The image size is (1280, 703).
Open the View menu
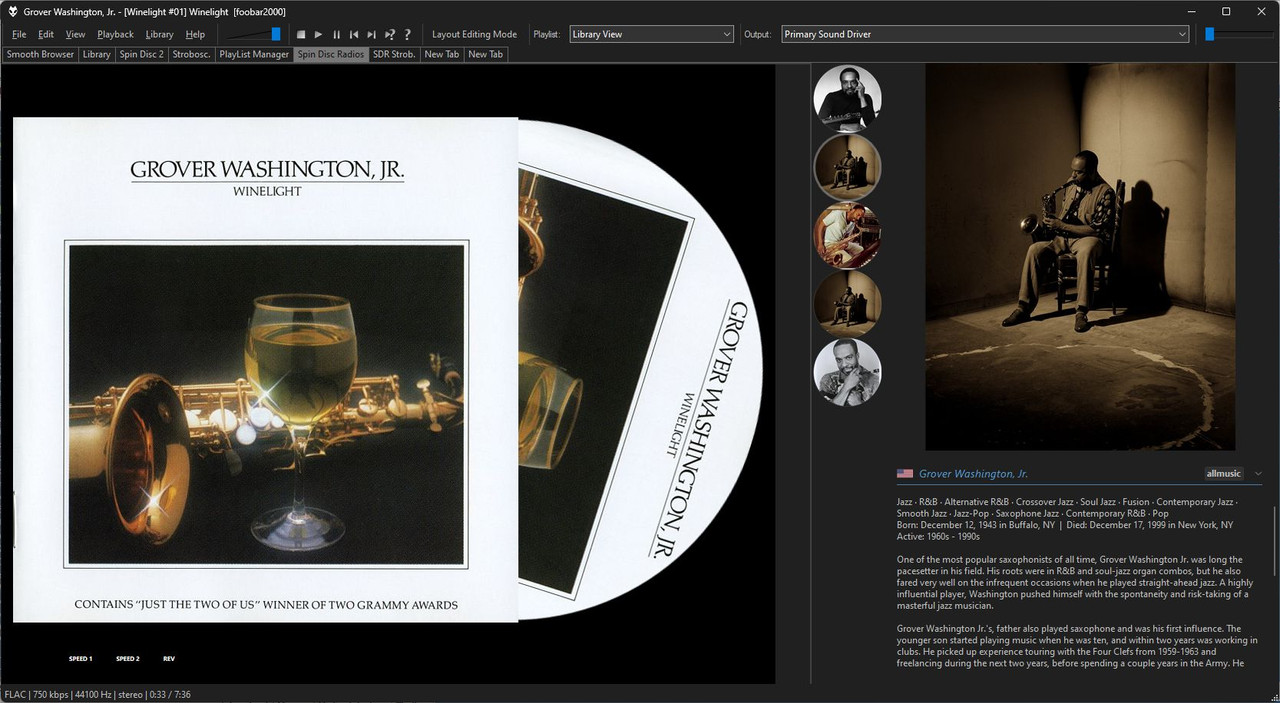point(75,34)
